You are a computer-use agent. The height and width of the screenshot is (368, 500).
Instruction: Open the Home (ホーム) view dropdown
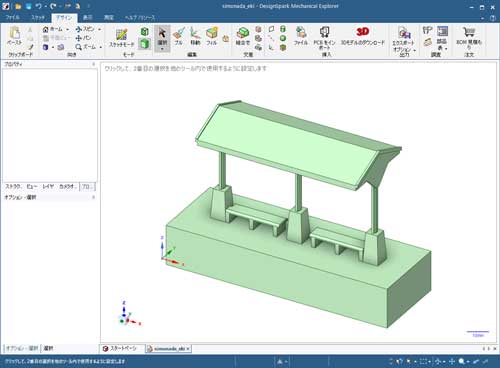(67, 29)
